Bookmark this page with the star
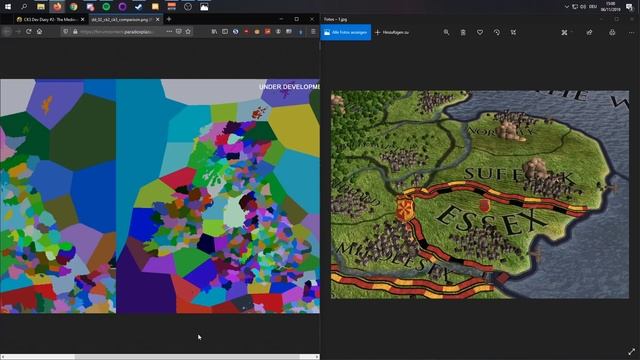640x360 pixels. [x=188, y=31]
